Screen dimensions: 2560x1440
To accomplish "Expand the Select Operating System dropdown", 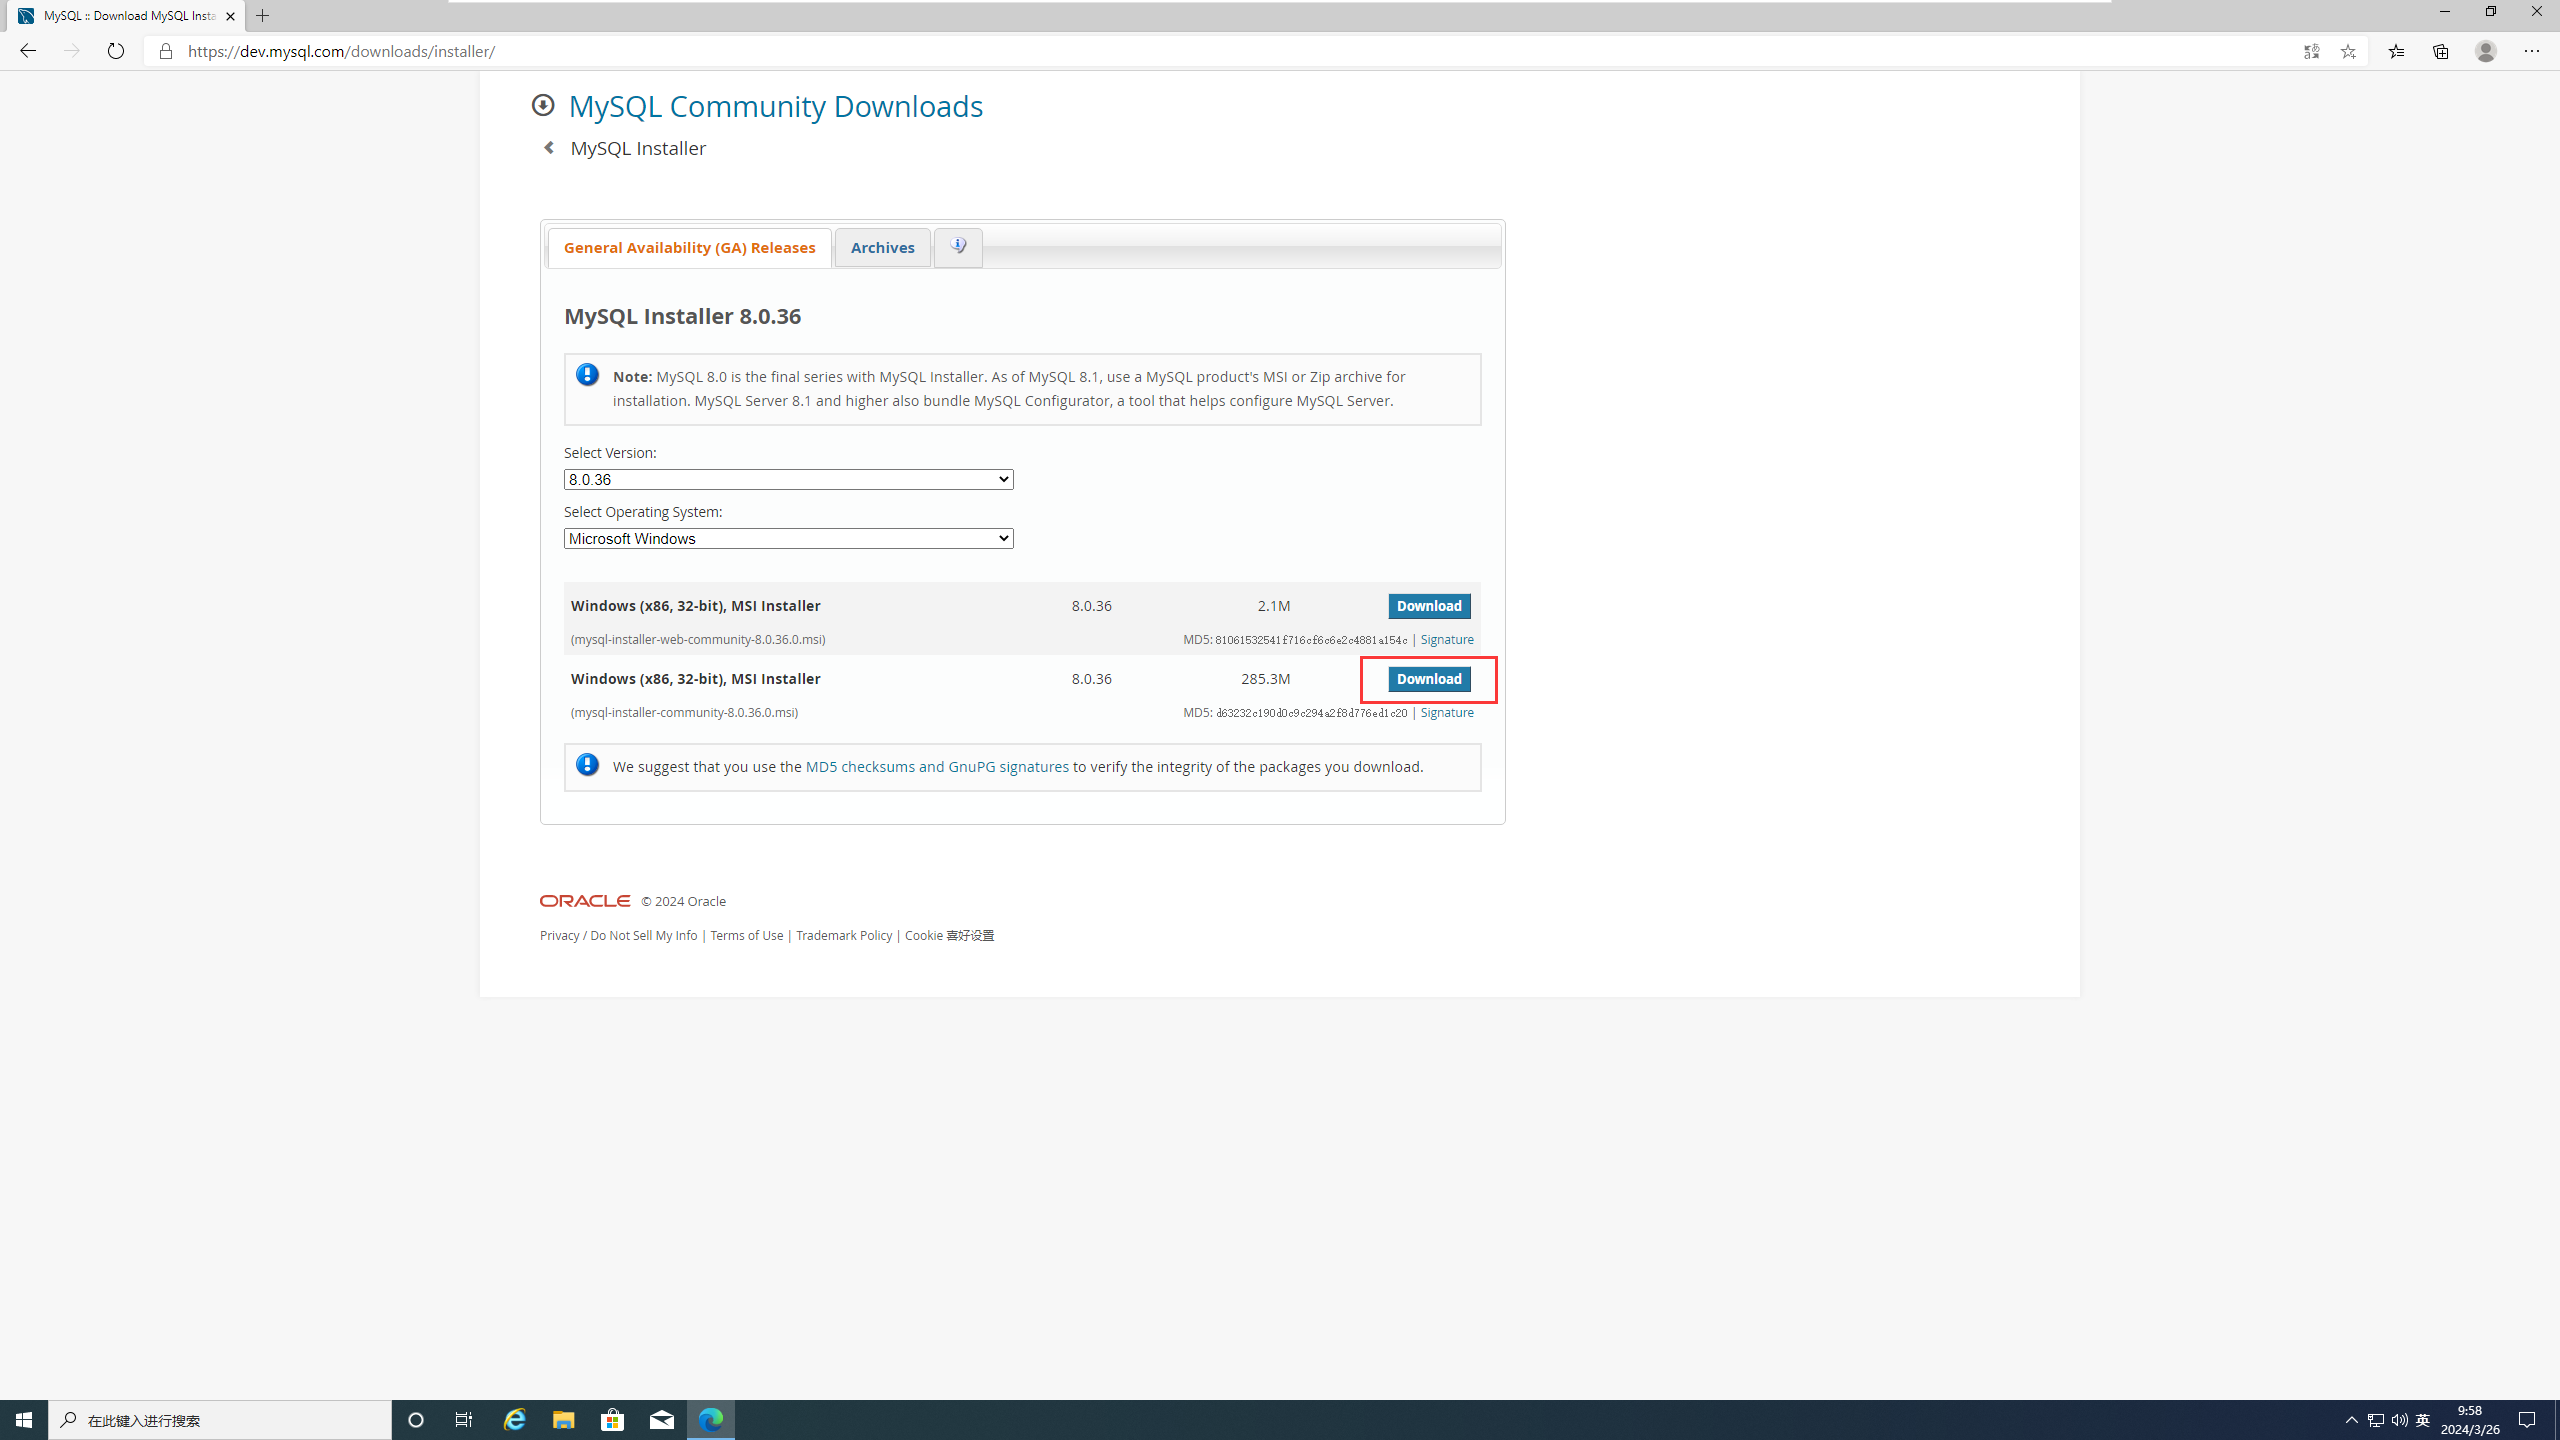I will coord(788,538).
